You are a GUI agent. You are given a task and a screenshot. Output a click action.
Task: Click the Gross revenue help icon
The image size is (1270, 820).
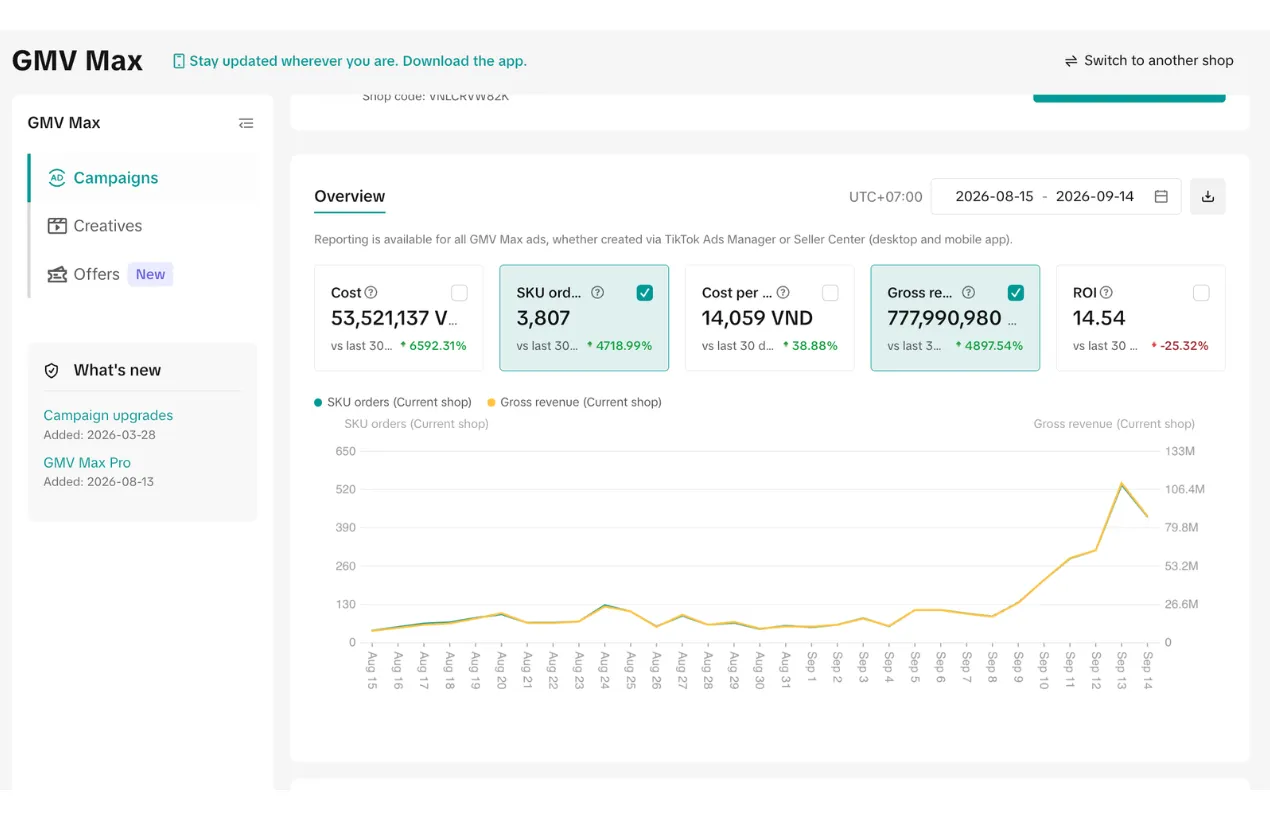(x=968, y=293)
